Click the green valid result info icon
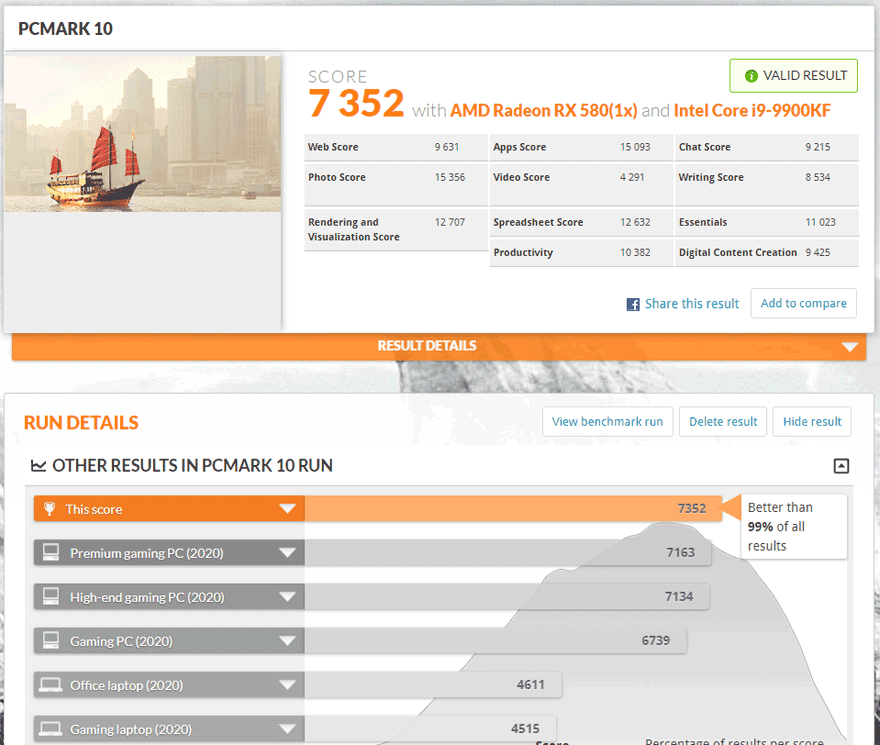The image size is (880, 745). pyautogui.click(x=751, y=76)
